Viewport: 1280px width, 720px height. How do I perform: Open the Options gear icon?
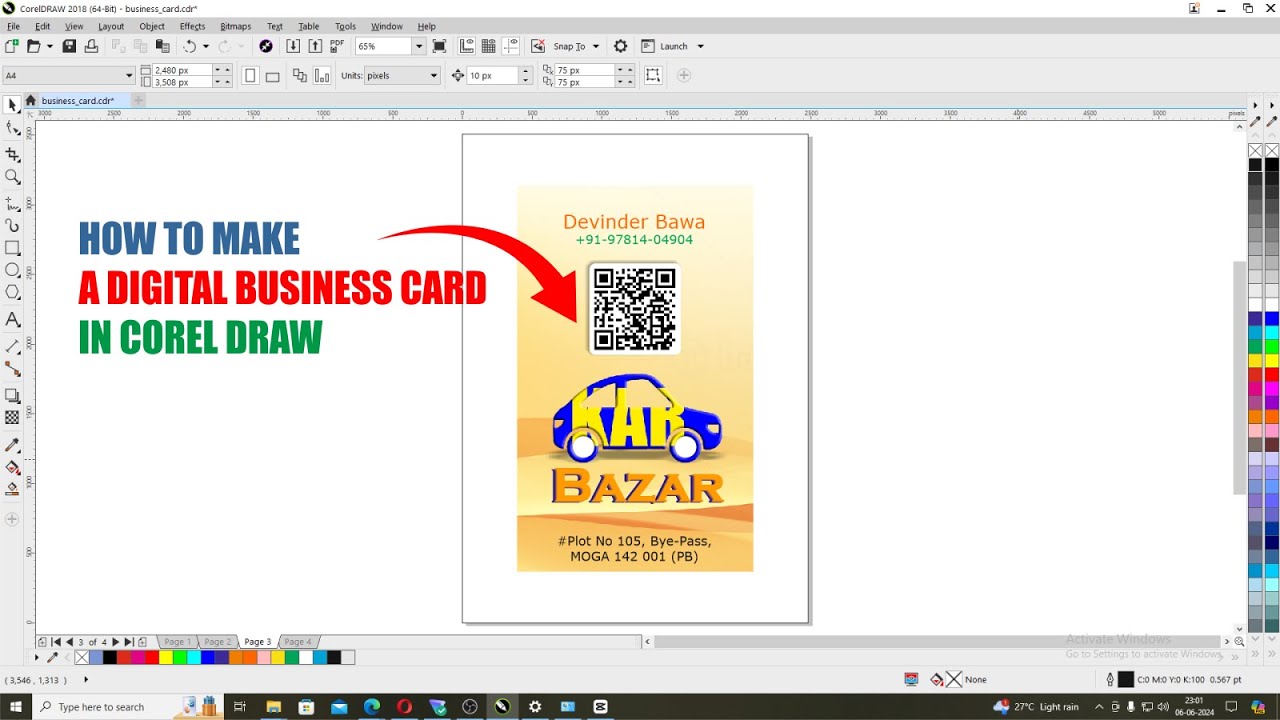tap(620, 46)
